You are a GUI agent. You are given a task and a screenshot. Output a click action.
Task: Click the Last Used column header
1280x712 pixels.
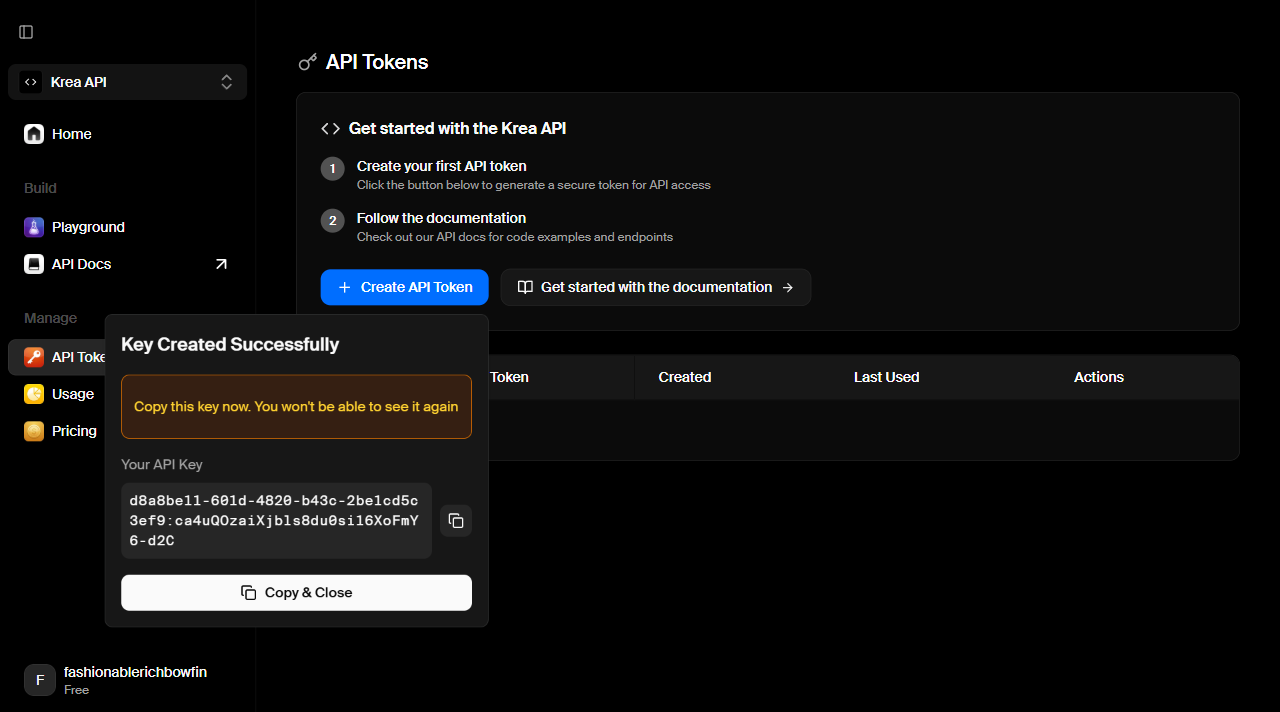coord(886,377)
